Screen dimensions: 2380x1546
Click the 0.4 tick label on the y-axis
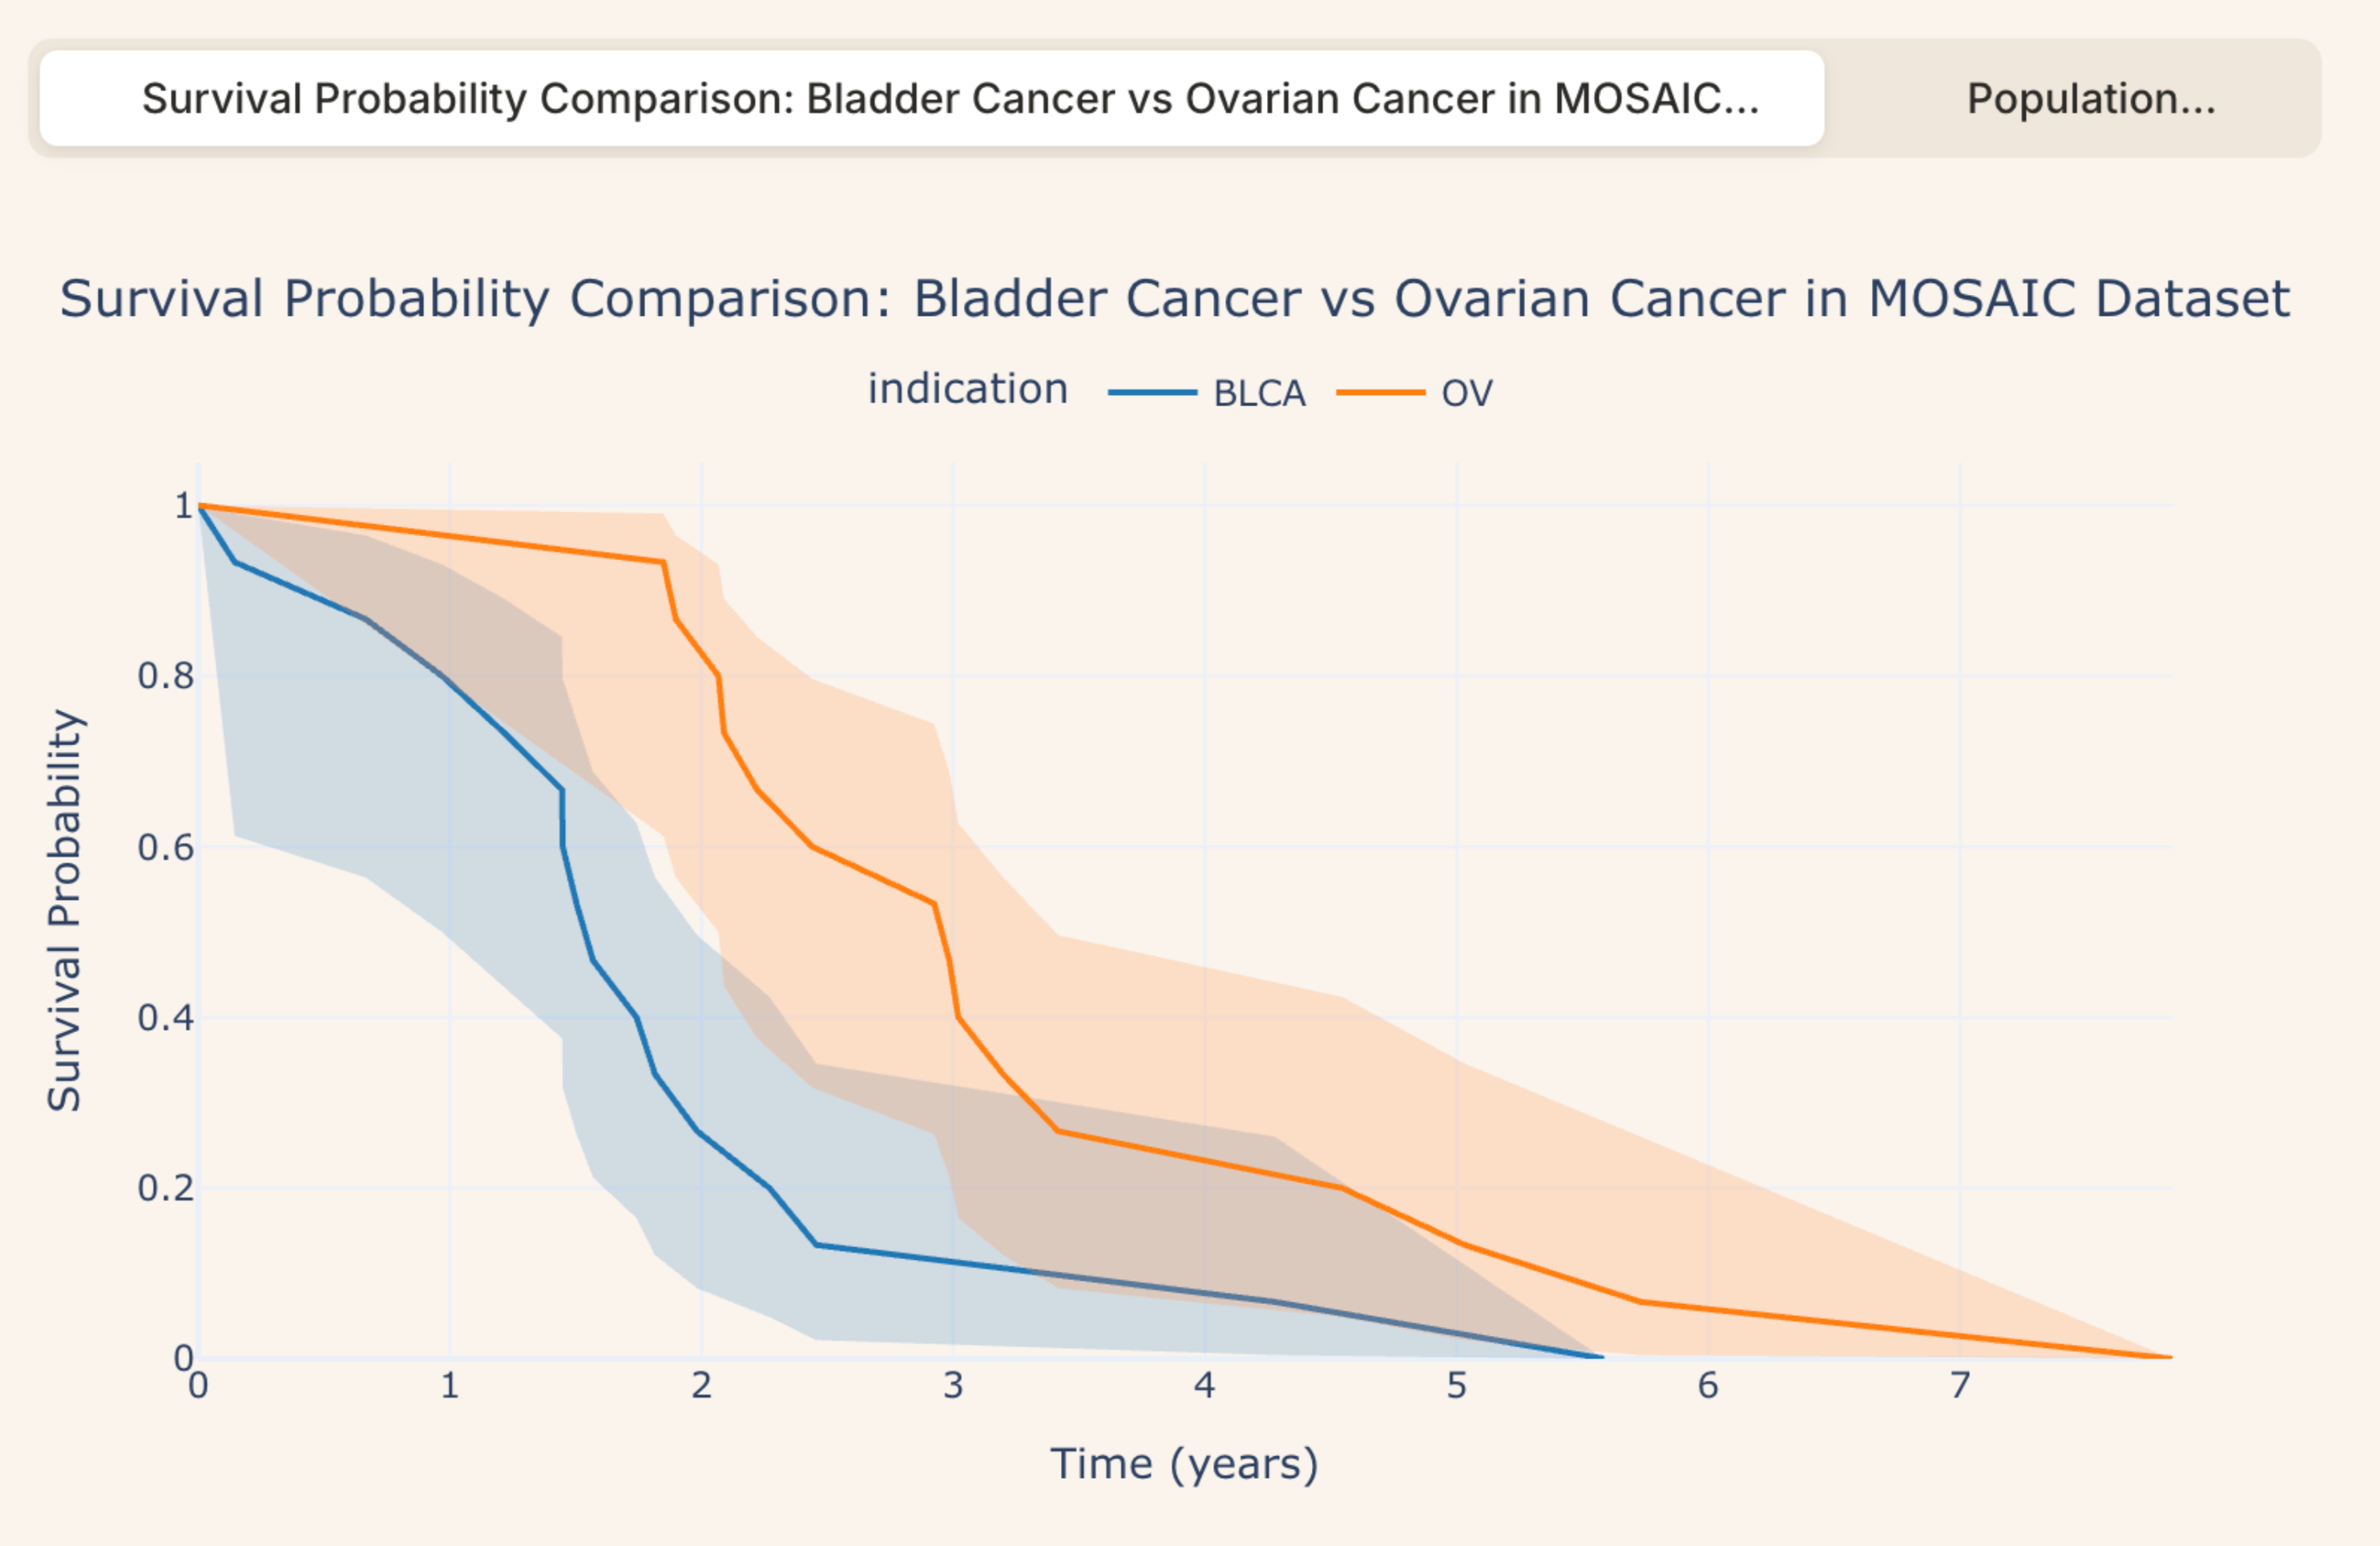[x=166, y=1018]
